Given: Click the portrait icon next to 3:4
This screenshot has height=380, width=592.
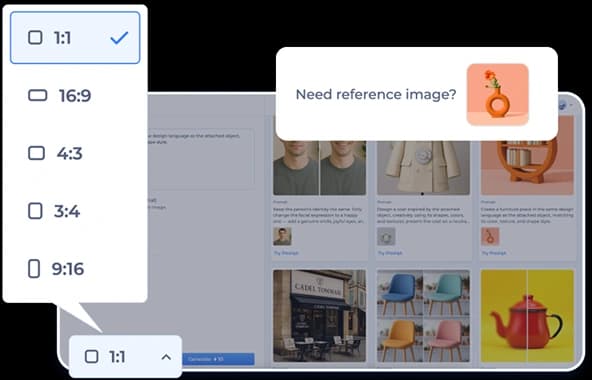Looking at the screenshot, I should coord(35,211).
